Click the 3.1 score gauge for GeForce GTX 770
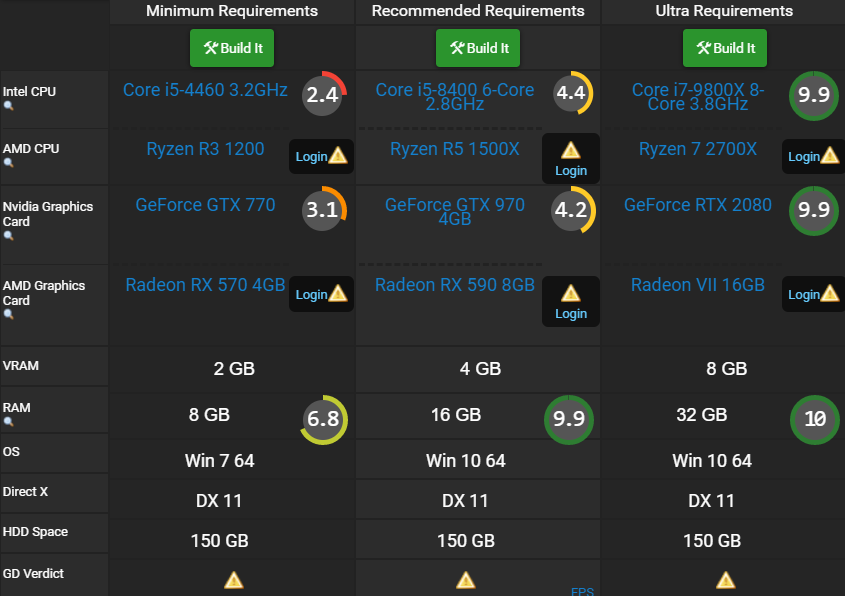This screenshot has width=845, height=596. pos(323,210)
